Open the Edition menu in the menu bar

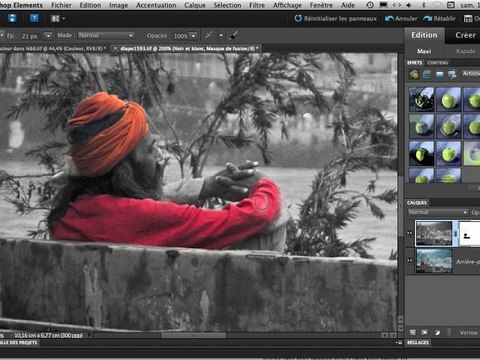[90, 5]
